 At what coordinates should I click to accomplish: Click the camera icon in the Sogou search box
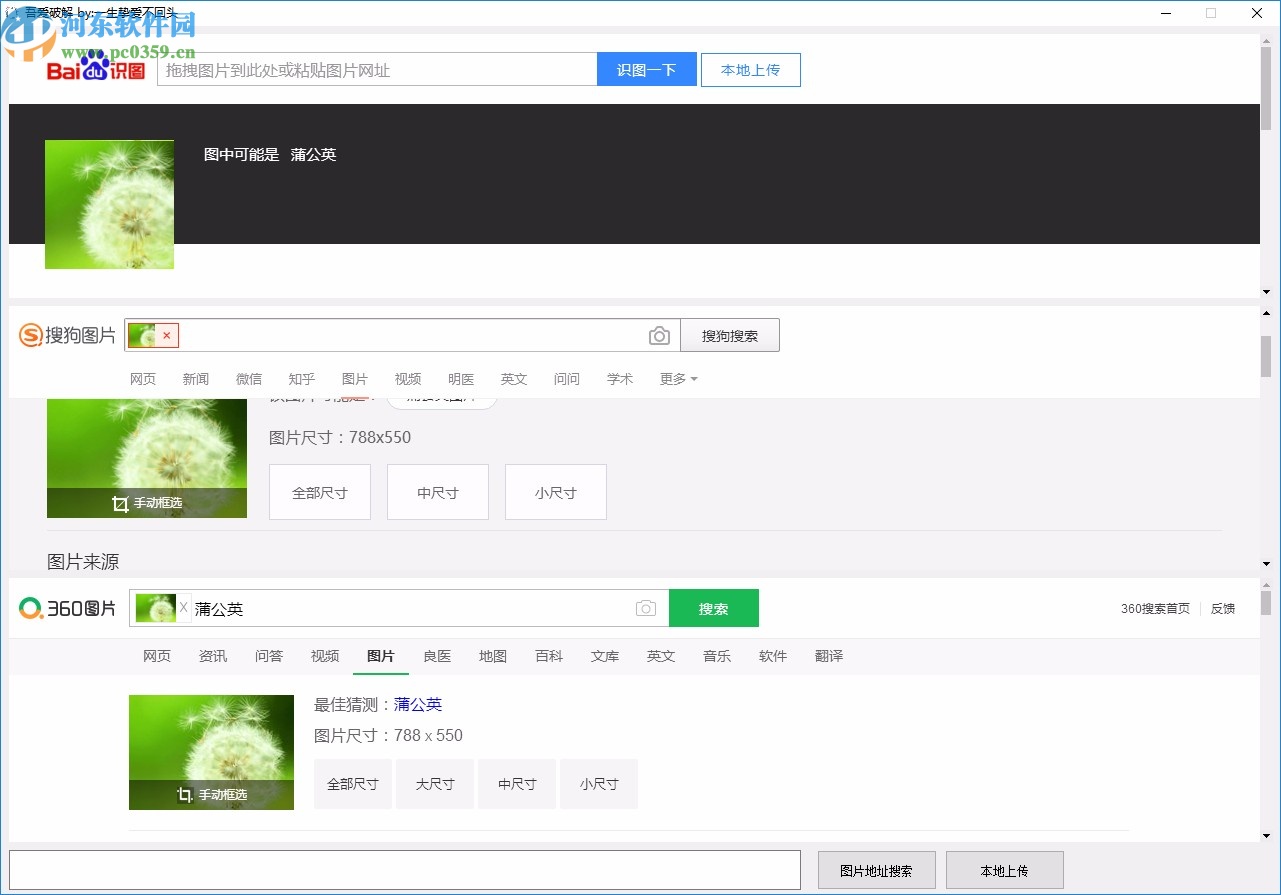(659, 335)
